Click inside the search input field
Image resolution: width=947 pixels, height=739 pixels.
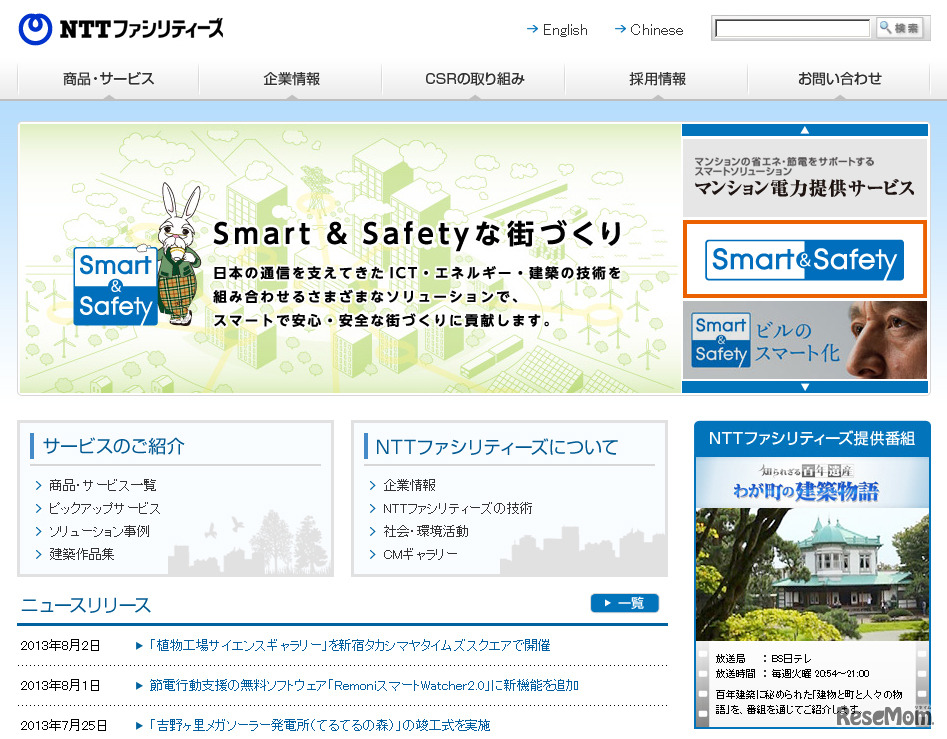tap(790, 28)
